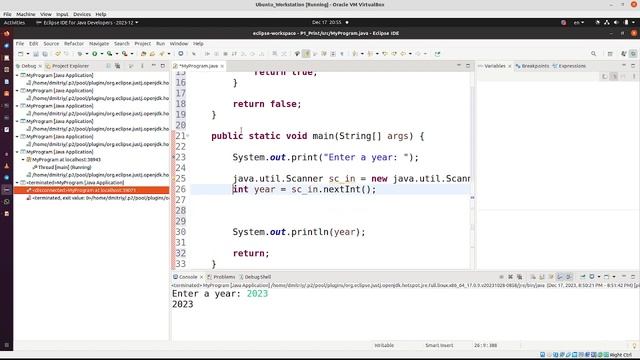Click the Terminate debug toolbar icon
This screenshot has height=360, width=640.
tap(225, 54)
